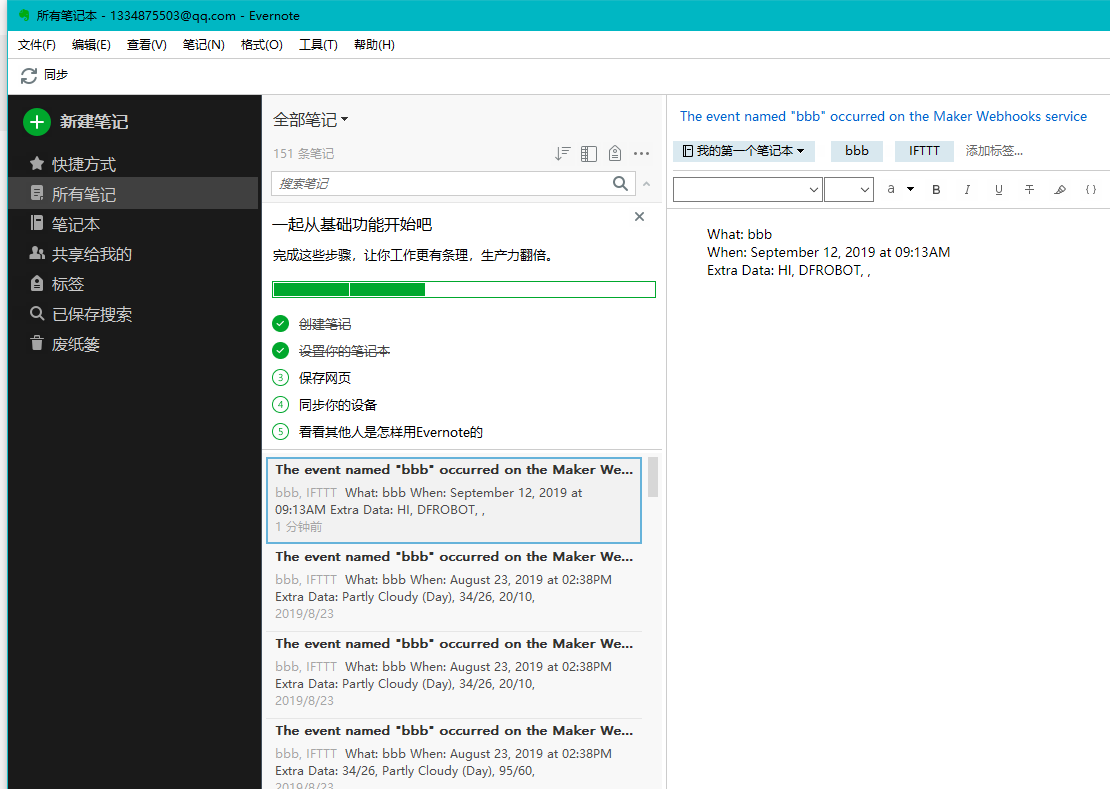Toggle underline formatting
Screen dimensions: 1110x789
click(x=998, y=189)
